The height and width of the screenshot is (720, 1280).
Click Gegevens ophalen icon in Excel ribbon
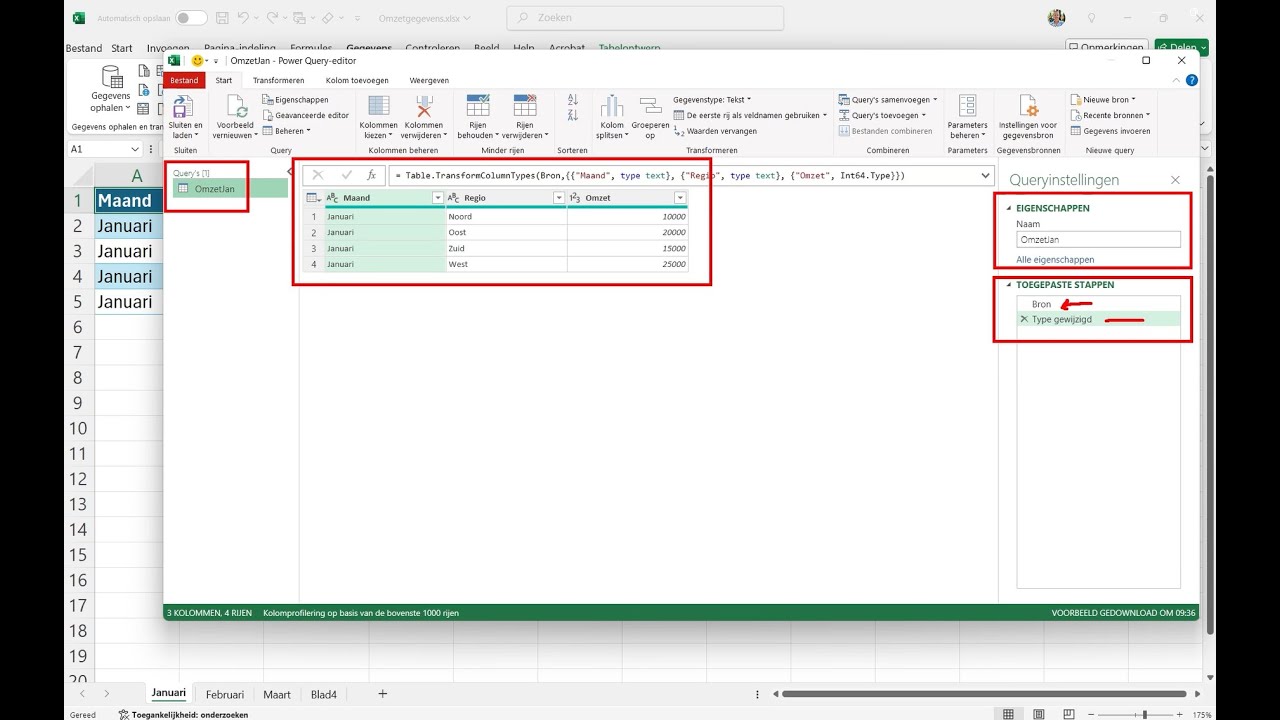[x=112, y=77]
